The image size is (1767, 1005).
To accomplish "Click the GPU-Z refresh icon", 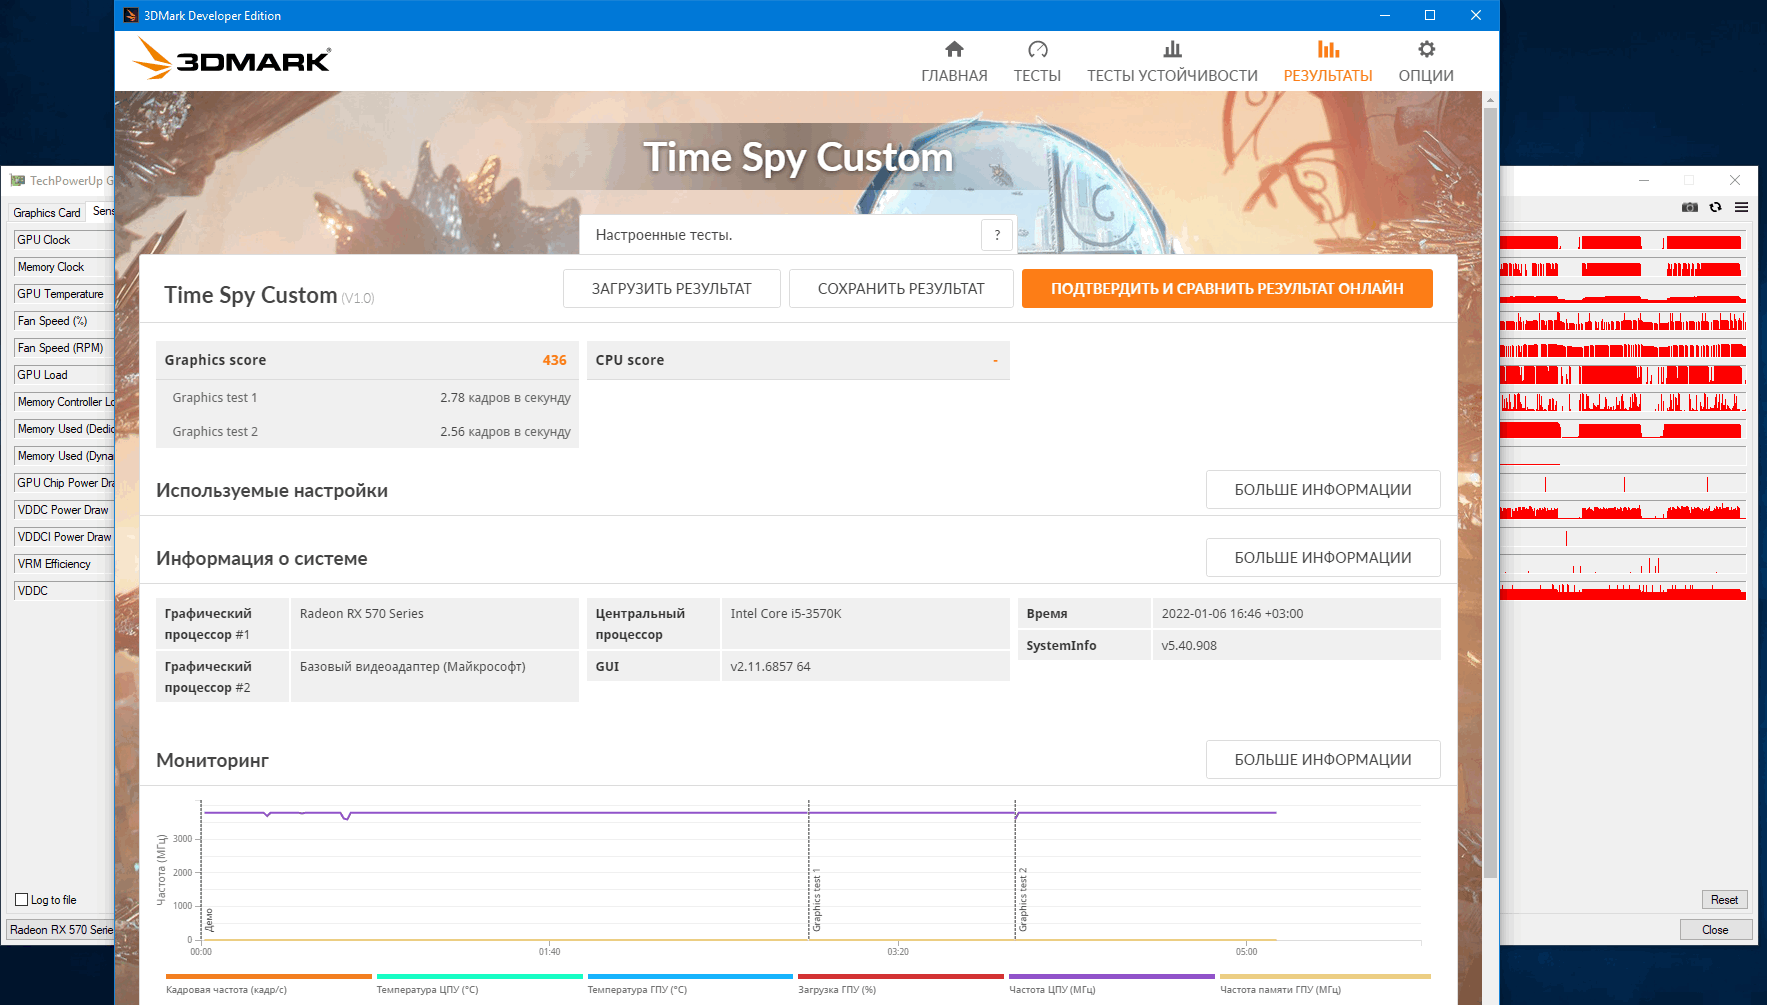I will click(x=1716, y=207).
